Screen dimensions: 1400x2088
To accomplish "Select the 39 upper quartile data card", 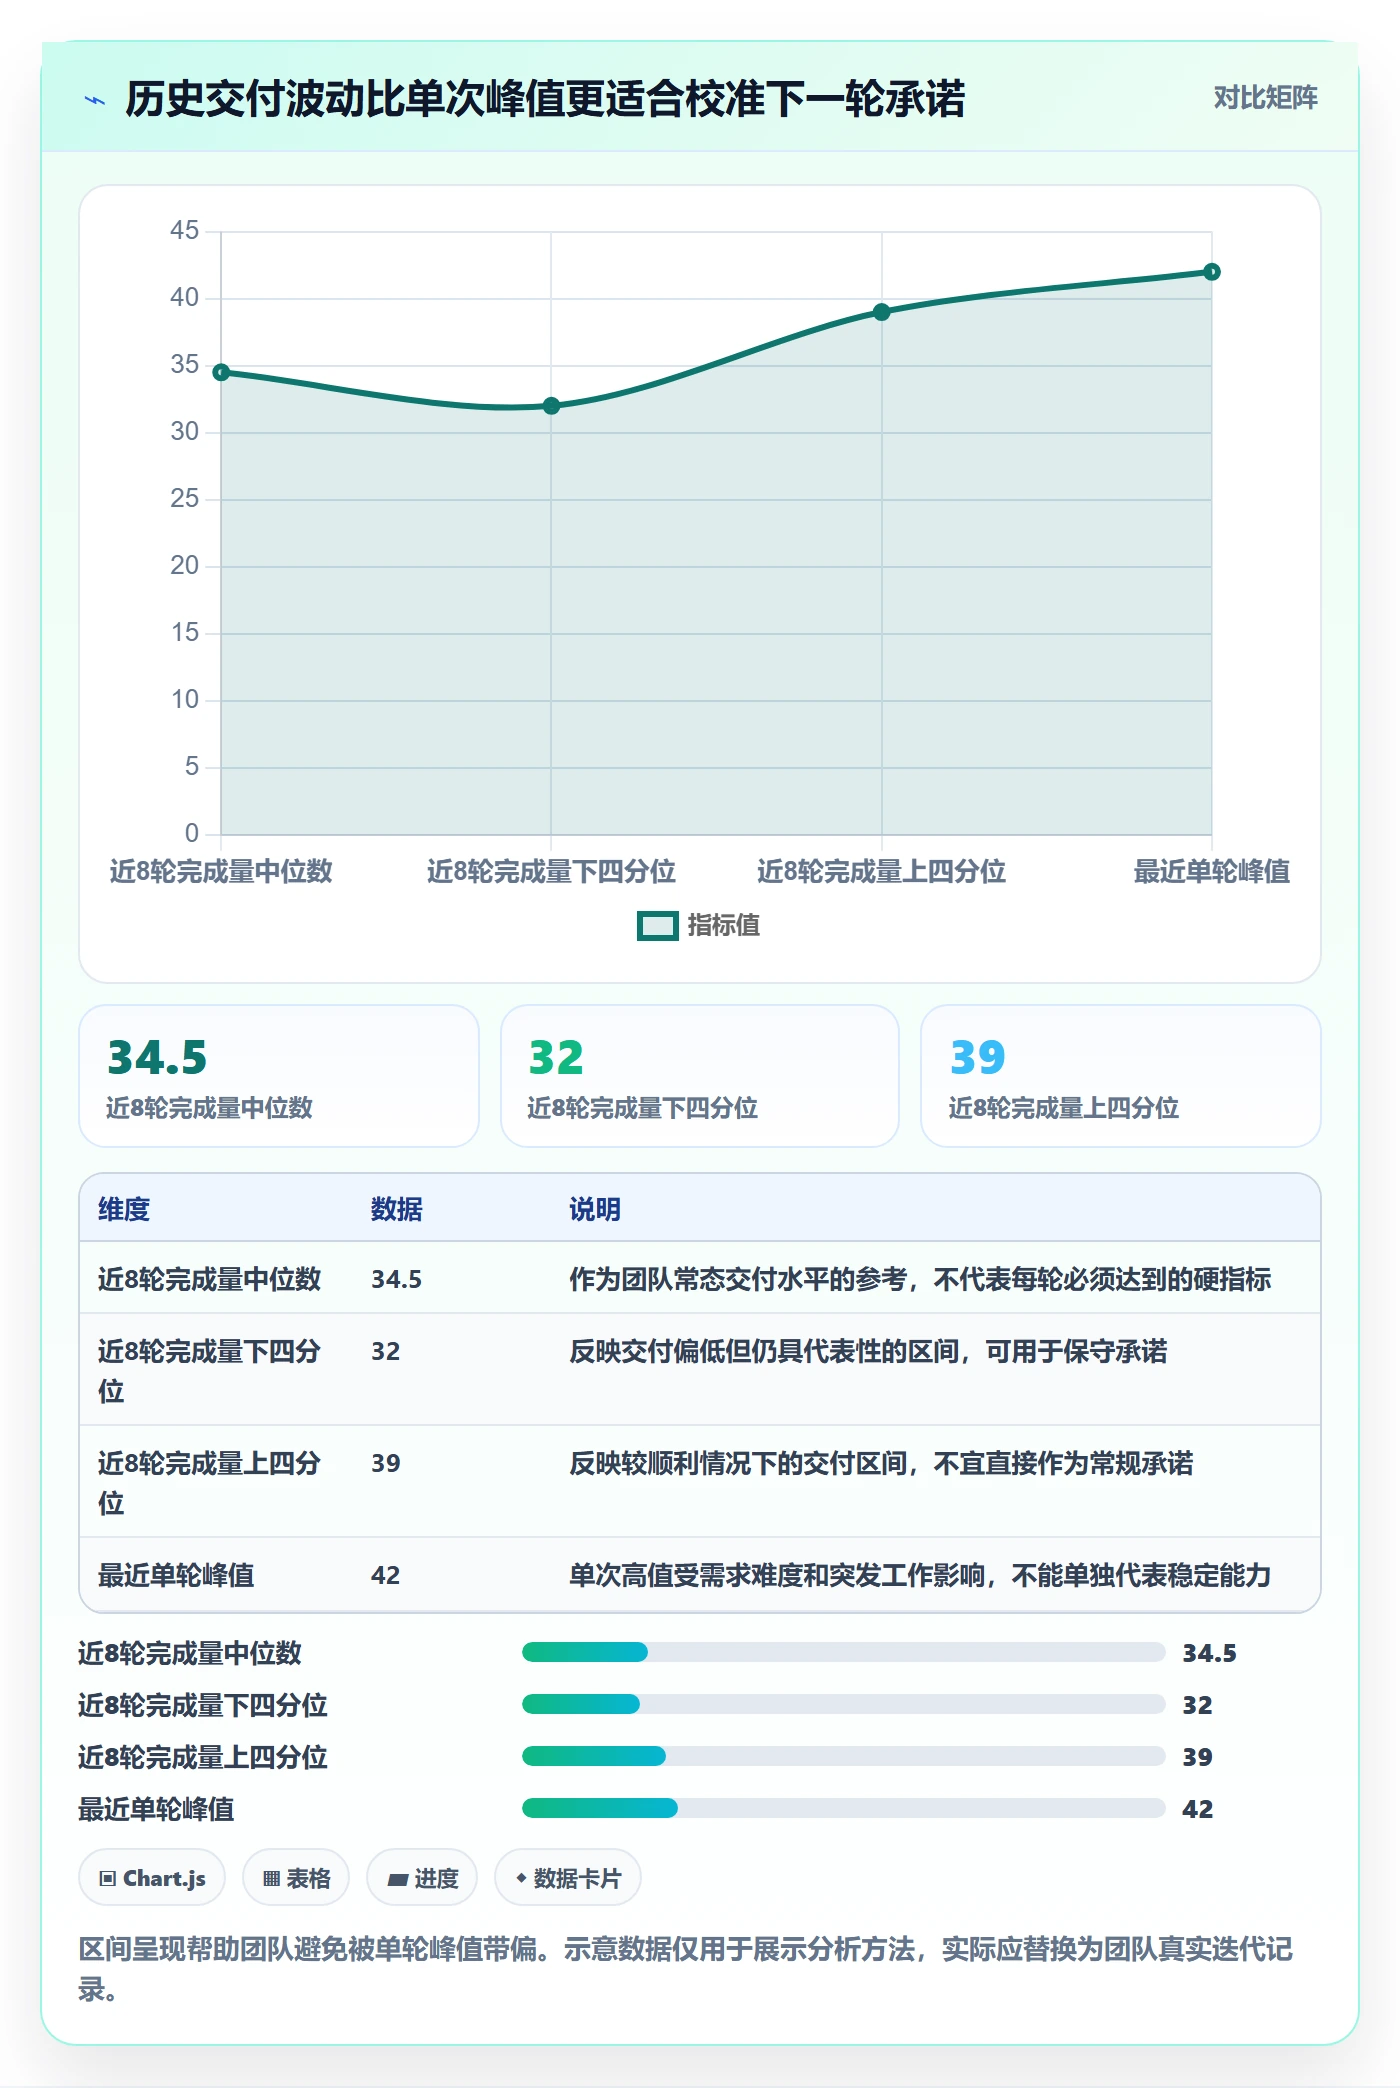I will tap(1121, 1076).
